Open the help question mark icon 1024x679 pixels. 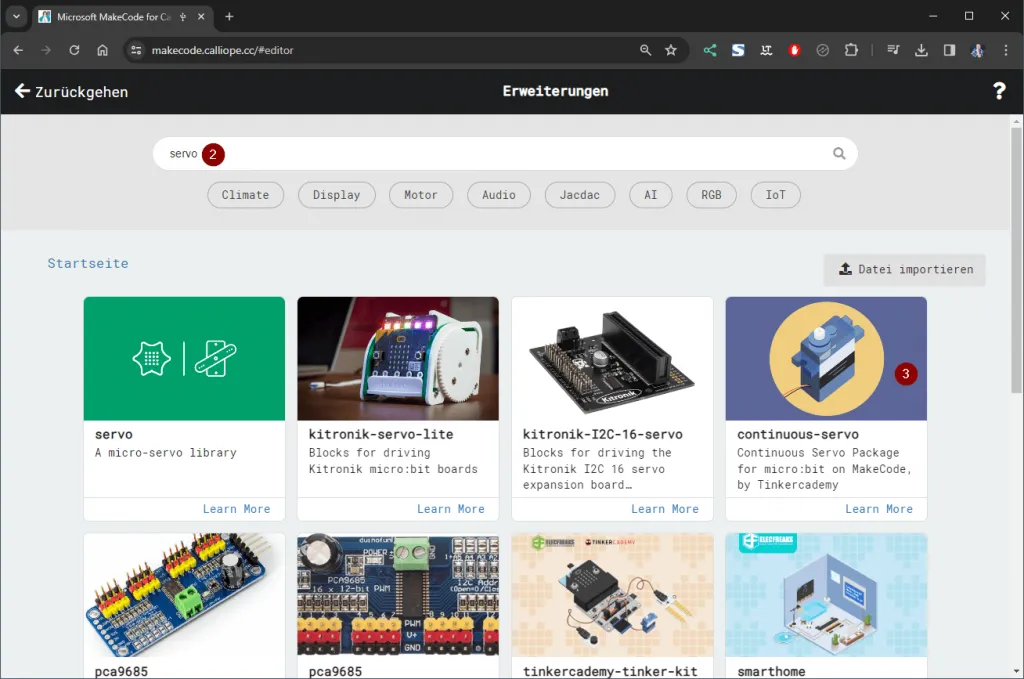[998, 91]
